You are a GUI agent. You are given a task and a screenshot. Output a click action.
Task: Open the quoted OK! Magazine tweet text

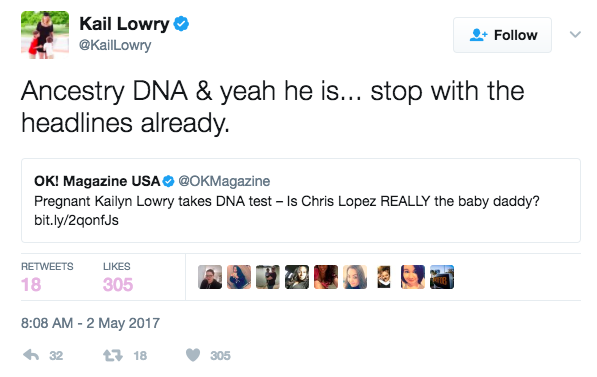(287, 201)
